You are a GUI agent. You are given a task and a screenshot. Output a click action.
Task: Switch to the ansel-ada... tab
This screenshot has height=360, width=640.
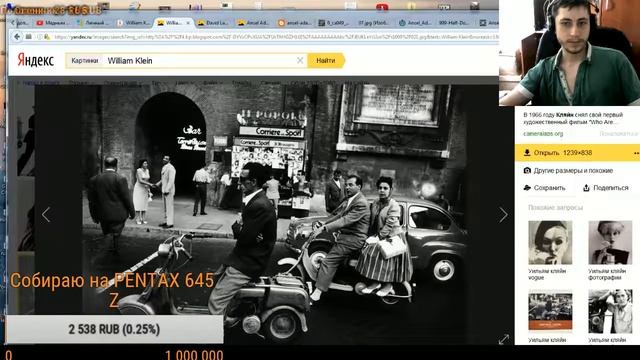pyautogui.click(x=293, y=23)
